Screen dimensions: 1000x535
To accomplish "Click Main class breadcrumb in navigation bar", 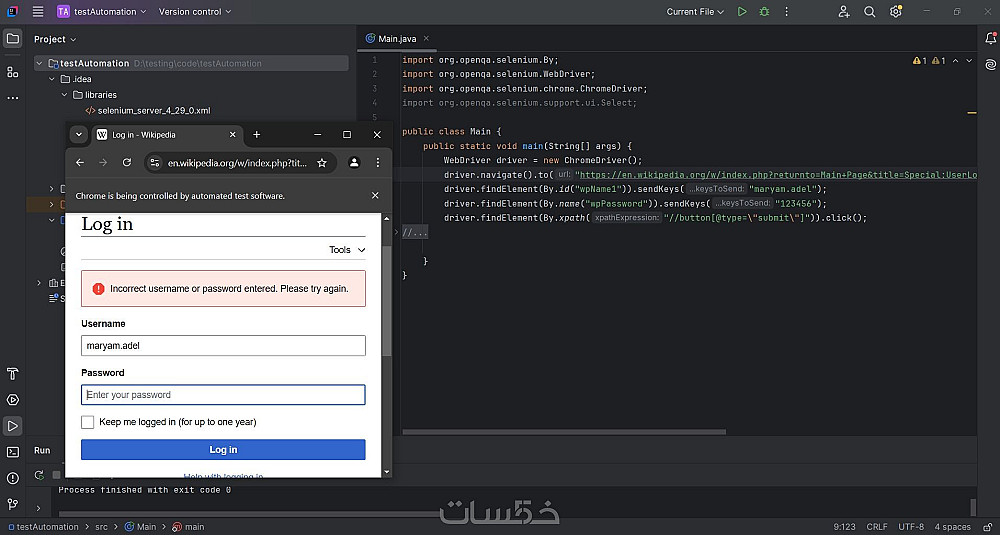I will tap(140, 527).
